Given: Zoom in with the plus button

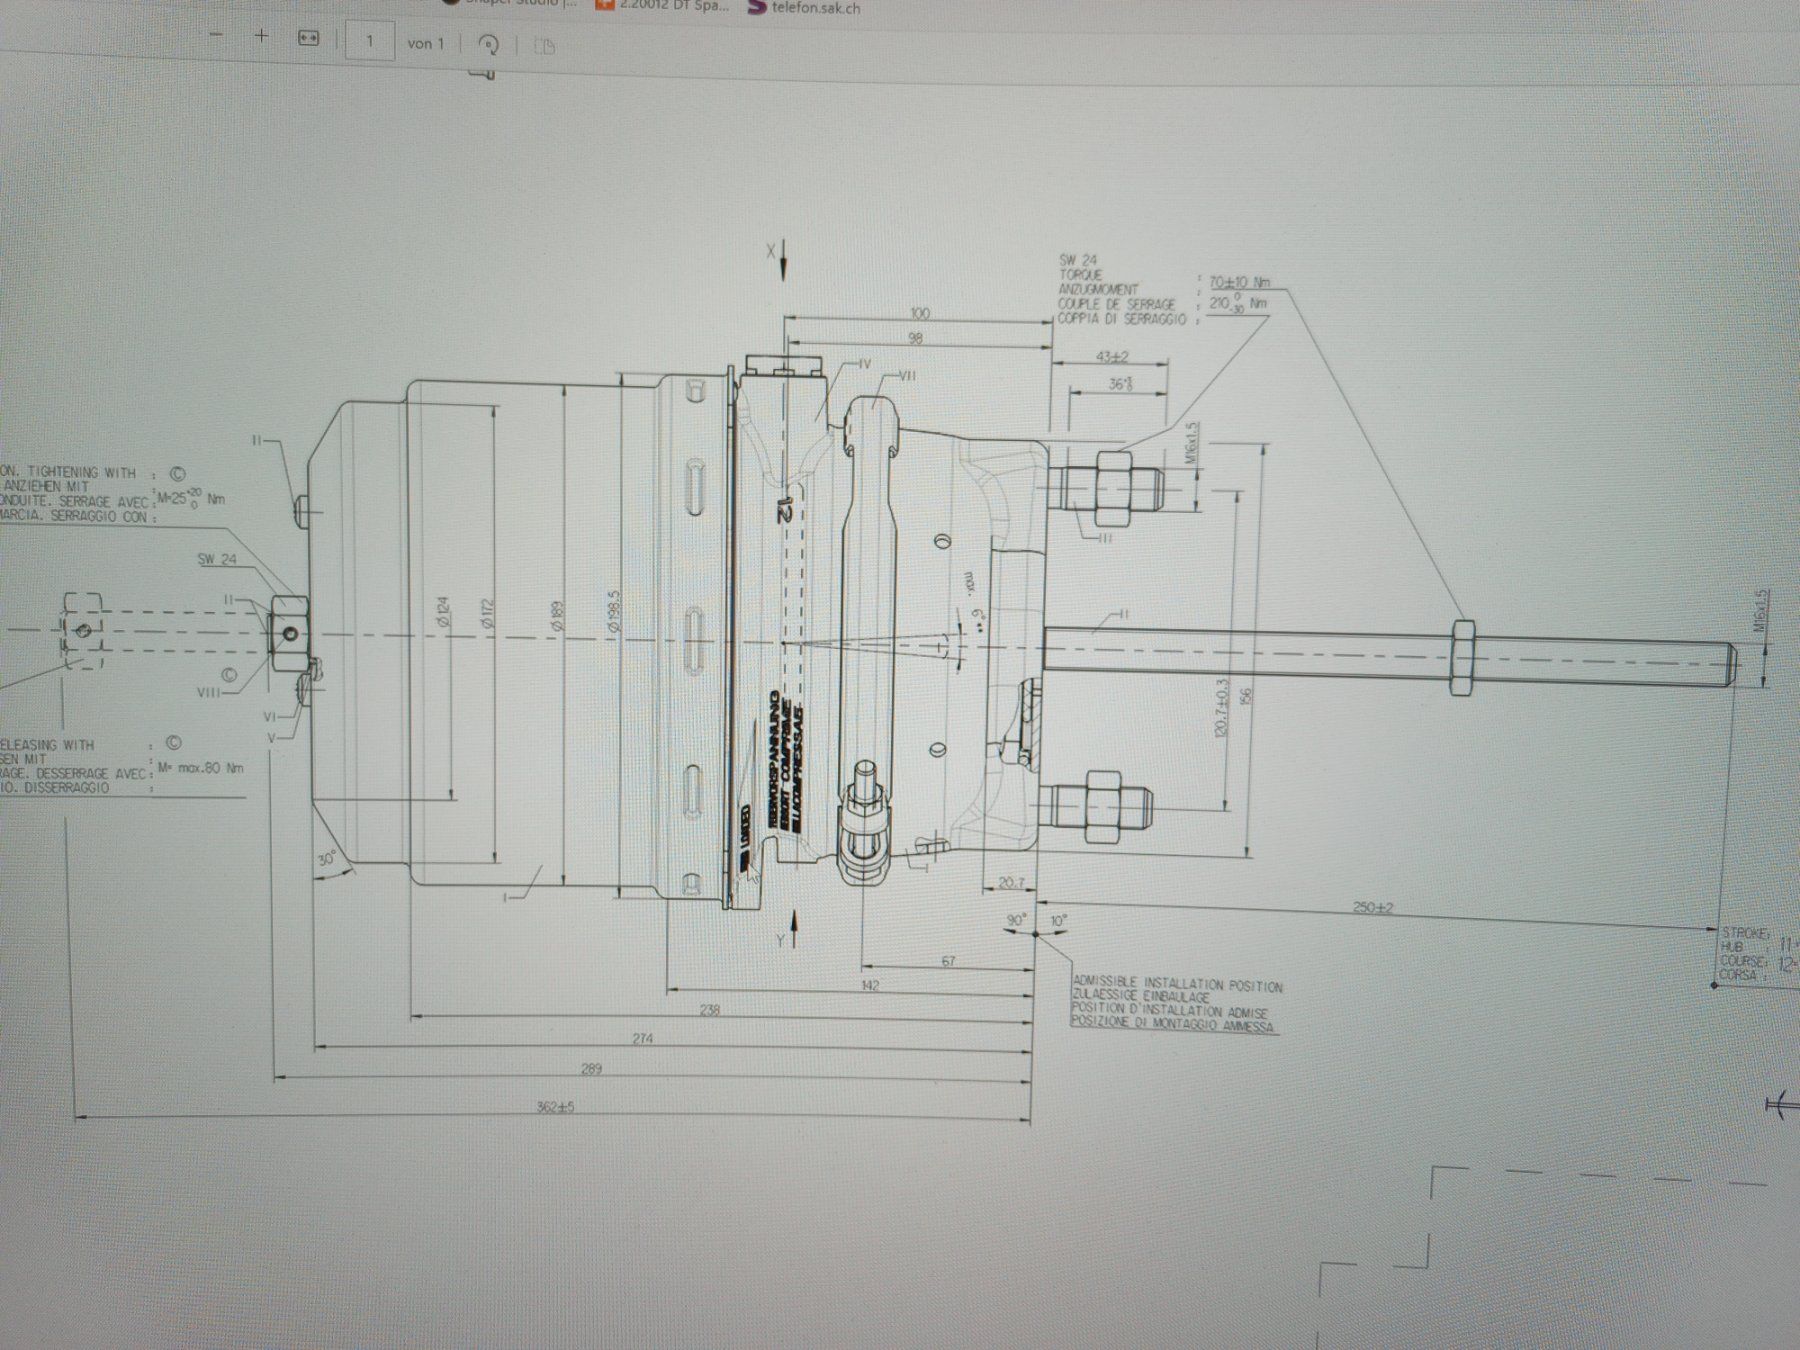Looking at the screenshot, I should tap(262, 37).
